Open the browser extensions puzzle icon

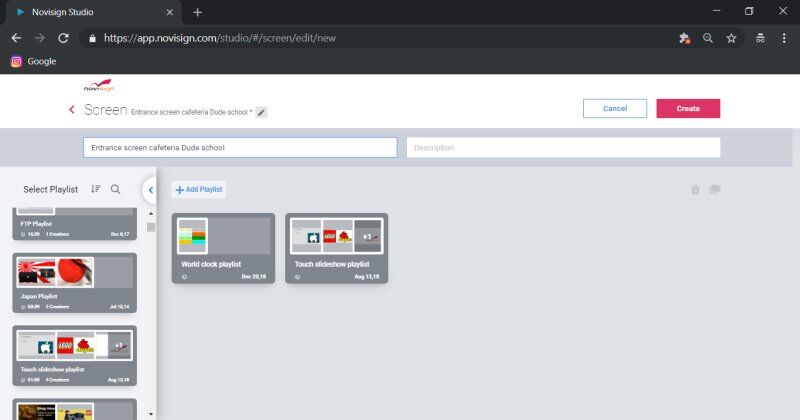tap(684, 38)
